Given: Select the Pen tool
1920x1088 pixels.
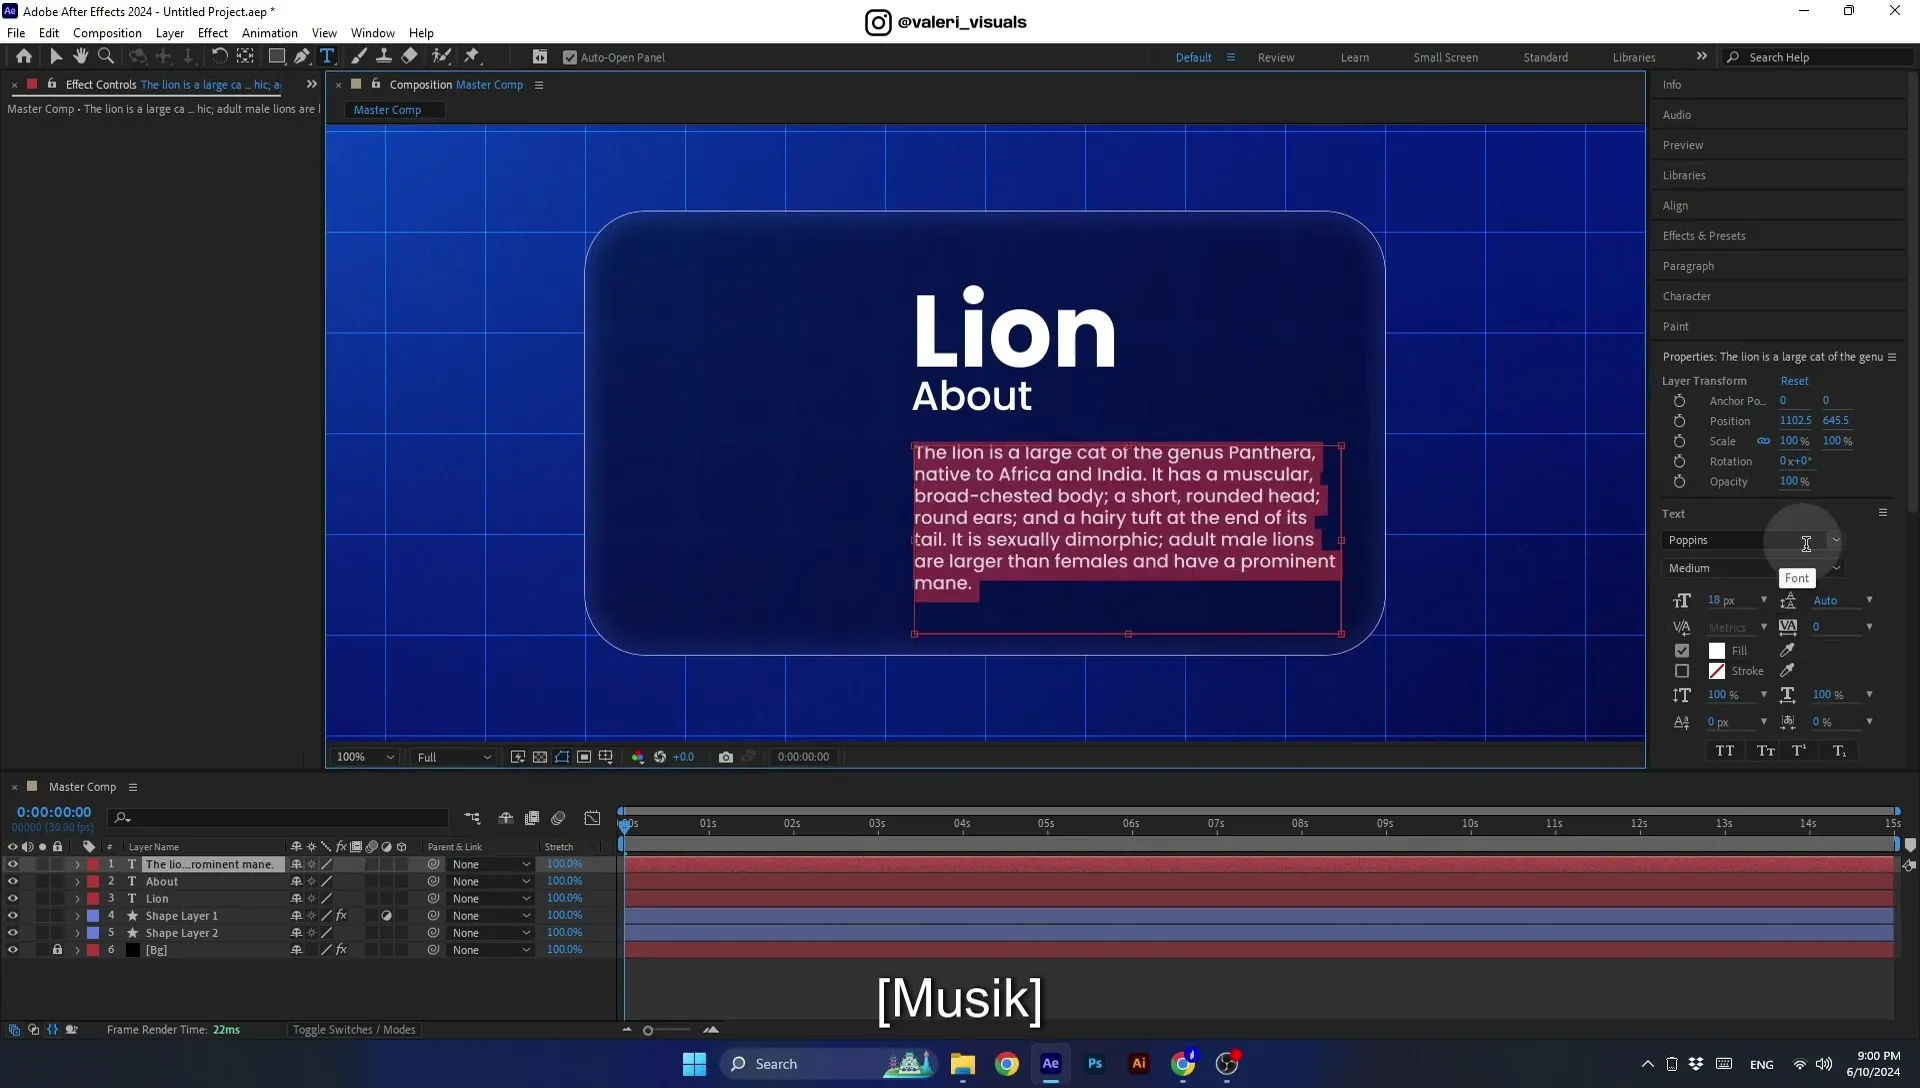Looking at the screenshot, I should pyautogui.click(x=302, y=57).
